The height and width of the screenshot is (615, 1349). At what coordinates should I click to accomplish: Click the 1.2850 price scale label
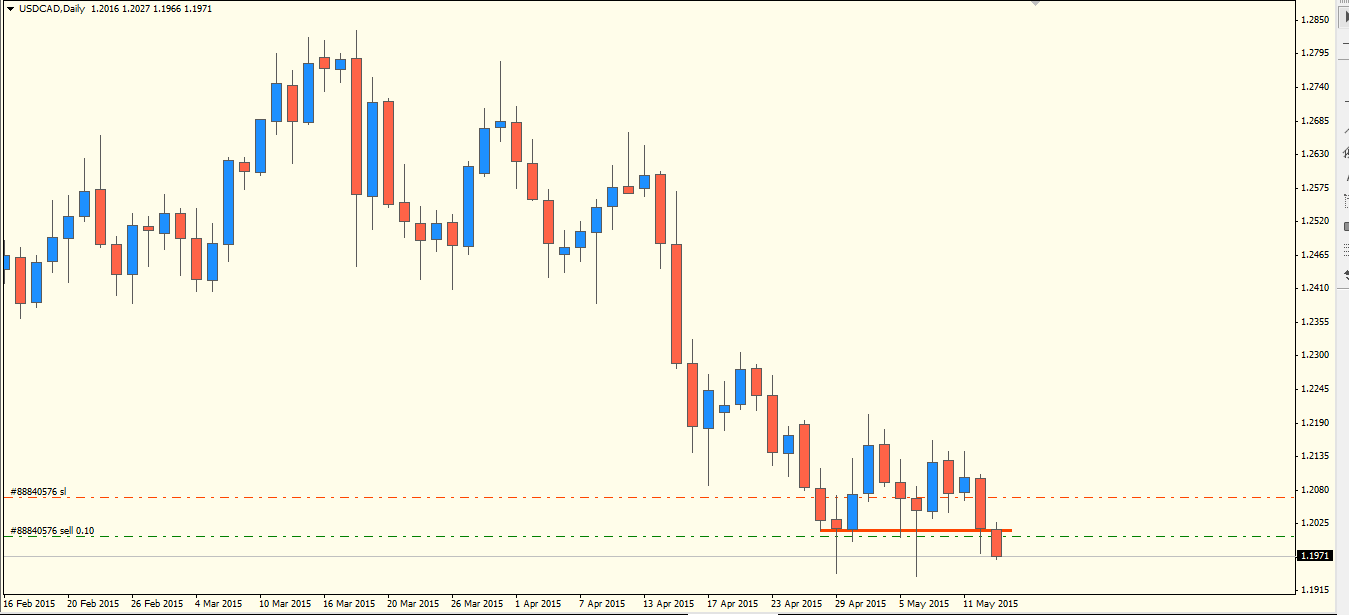(x=1316, y=20)
